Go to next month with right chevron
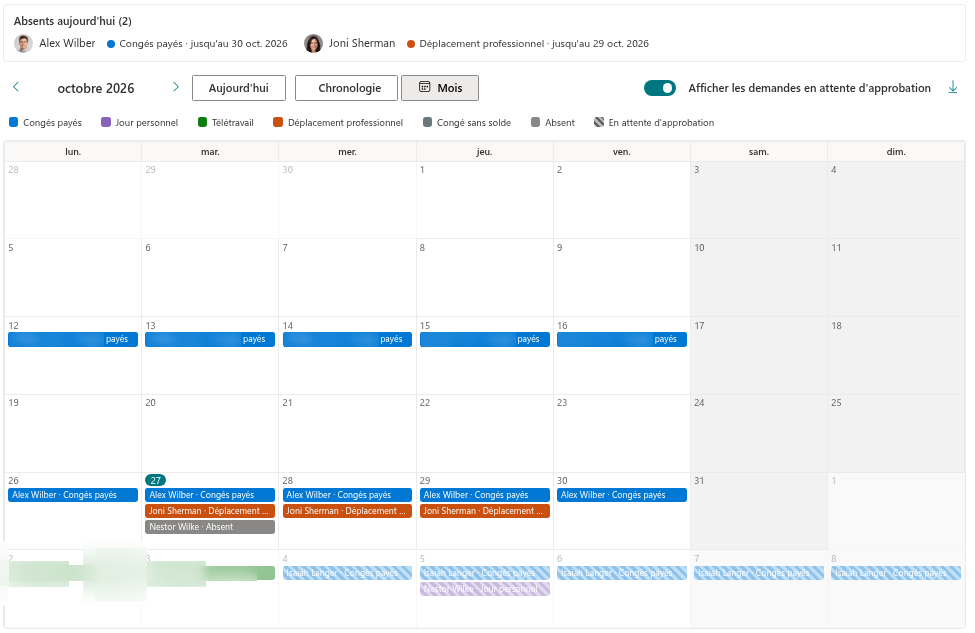This screenshot has width=975, height=633. pos(176,87)
